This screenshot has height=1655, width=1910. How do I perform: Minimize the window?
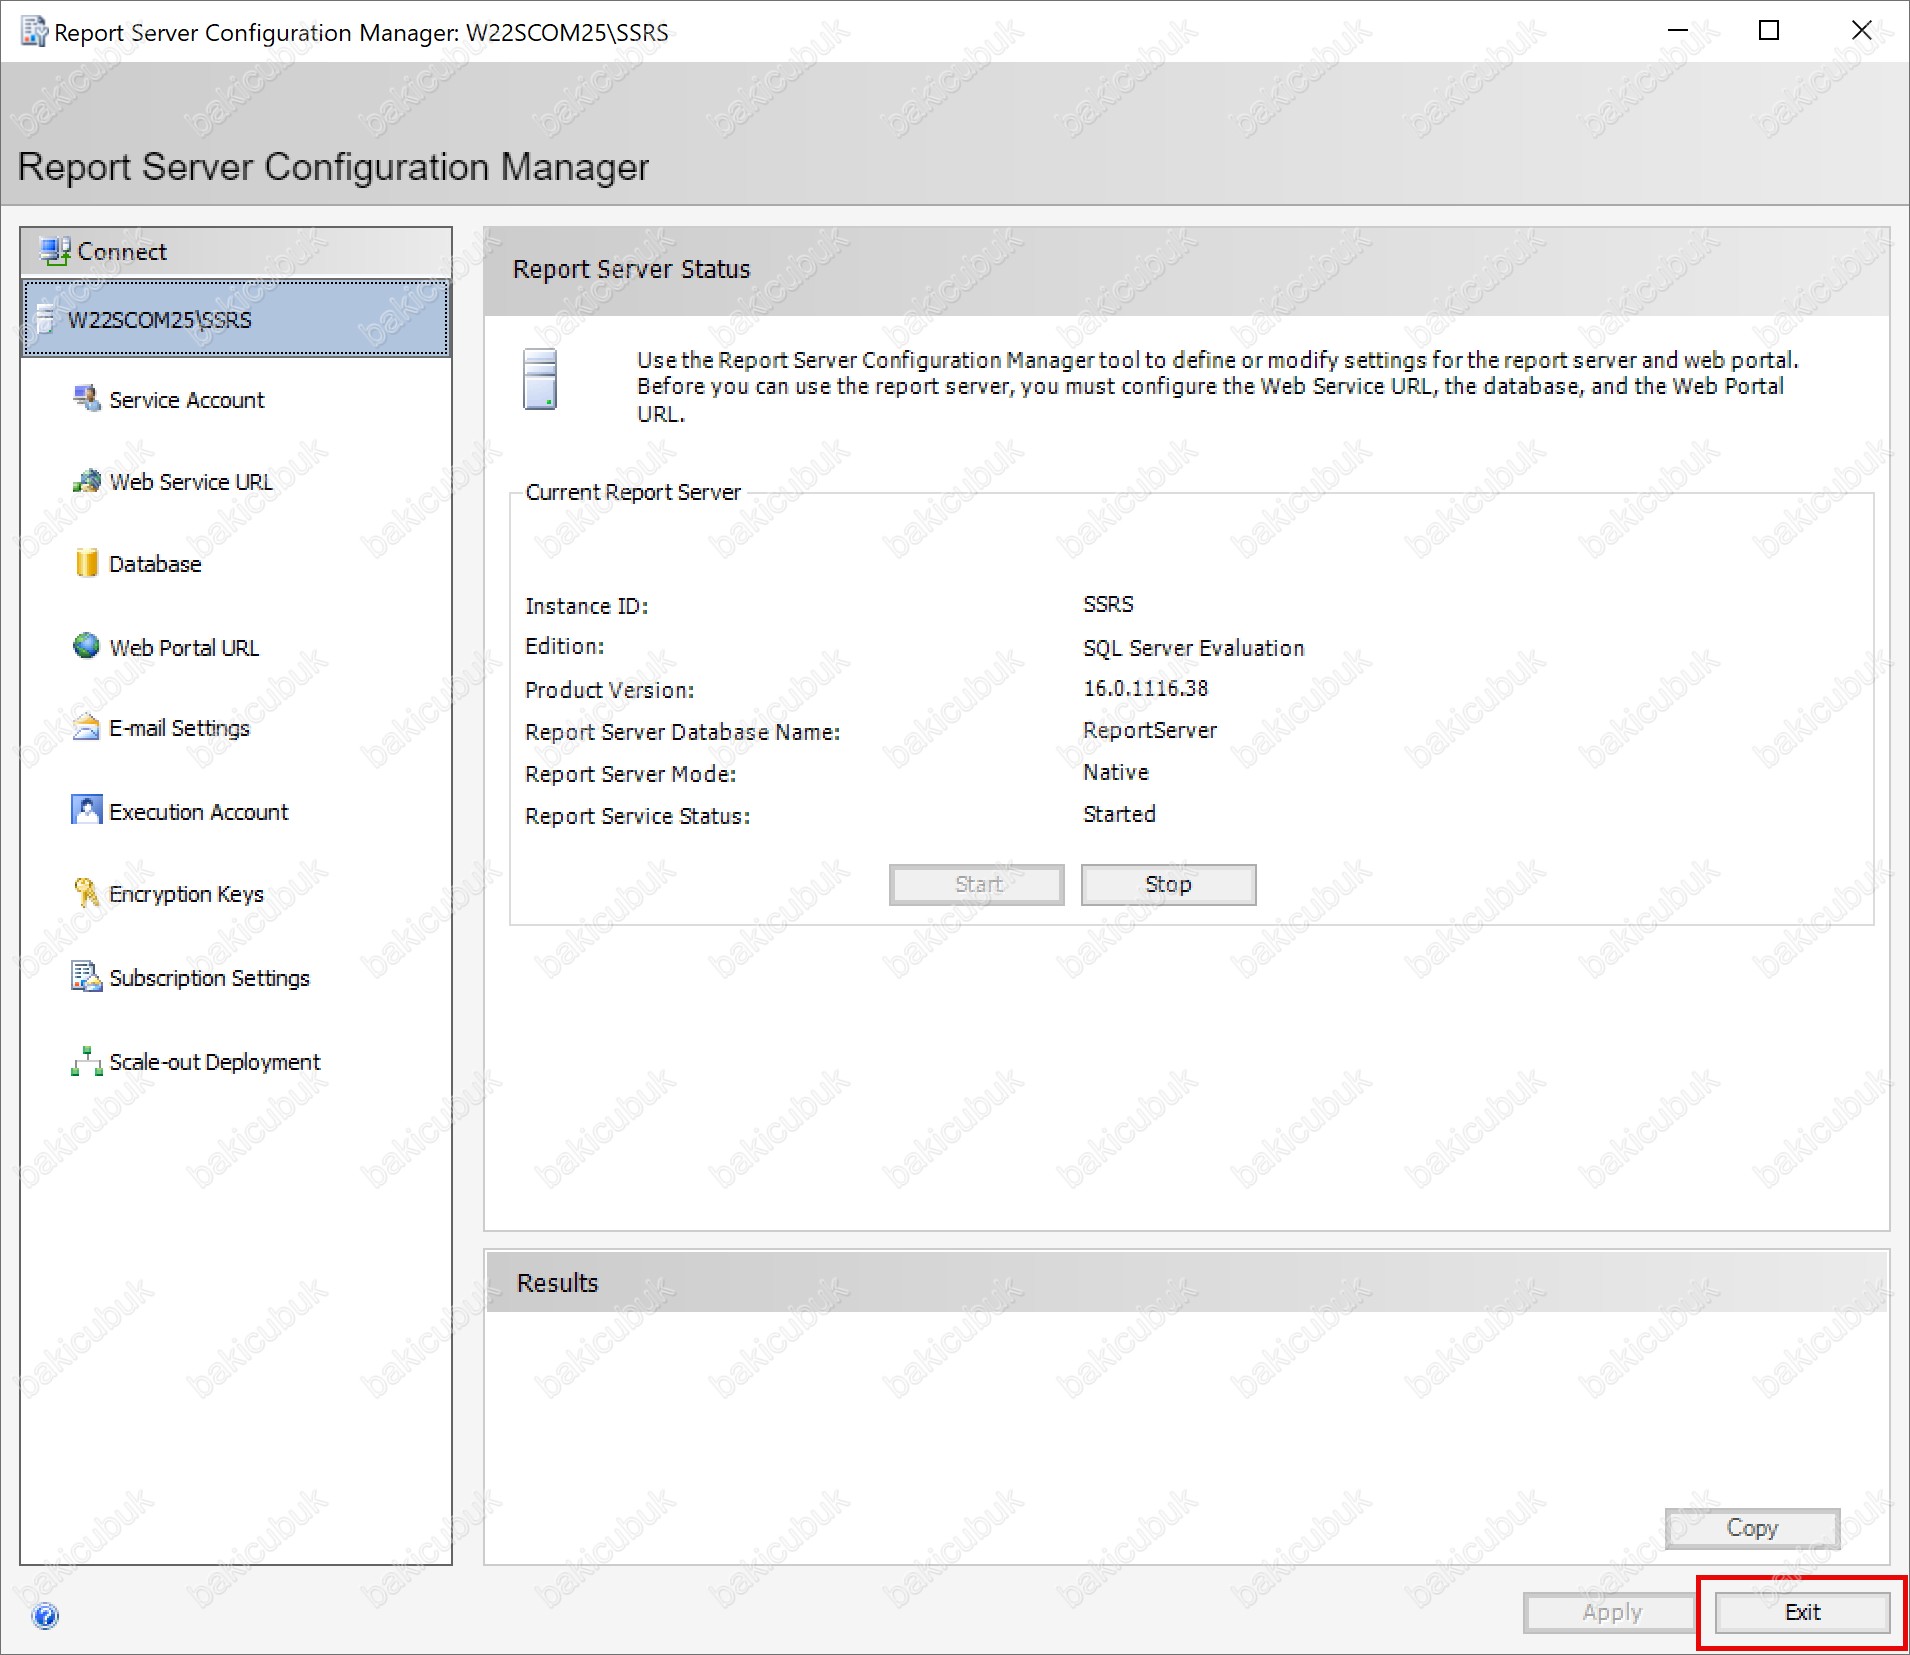coord(1678,31)
